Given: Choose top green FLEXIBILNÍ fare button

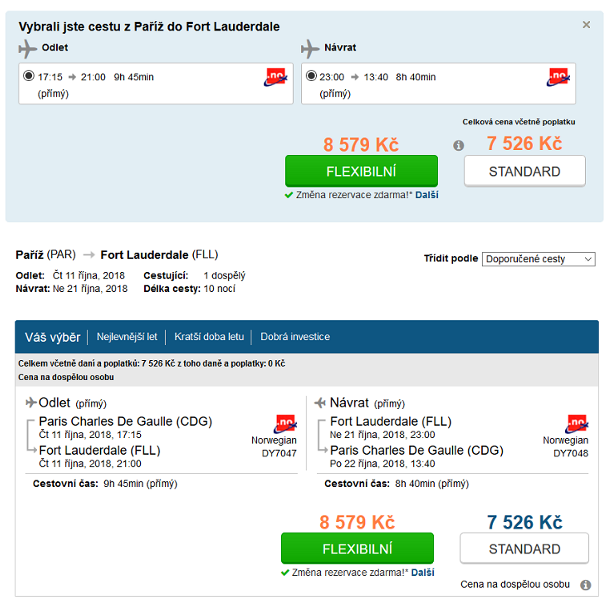Looking at the screenshot, I should click(x=361, y=171).
